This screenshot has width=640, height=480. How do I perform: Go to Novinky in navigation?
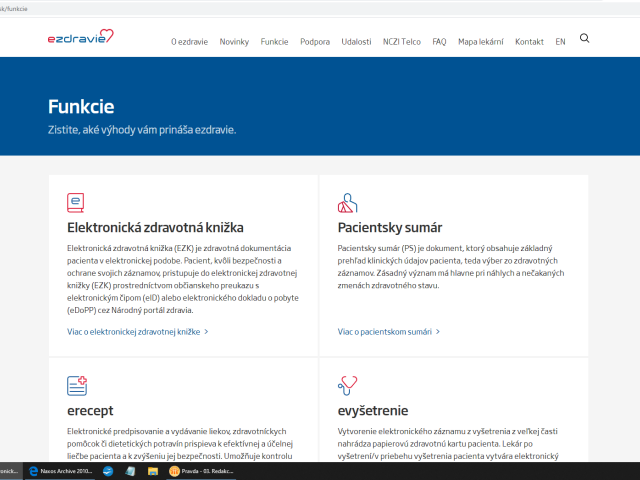point(234,42)
